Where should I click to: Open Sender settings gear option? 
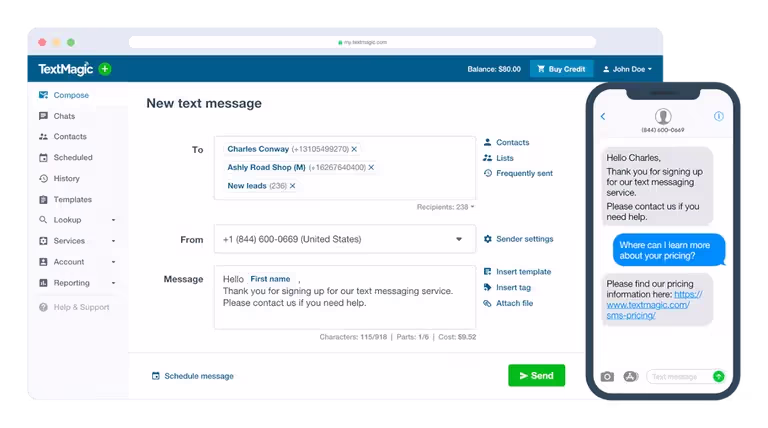517,239
